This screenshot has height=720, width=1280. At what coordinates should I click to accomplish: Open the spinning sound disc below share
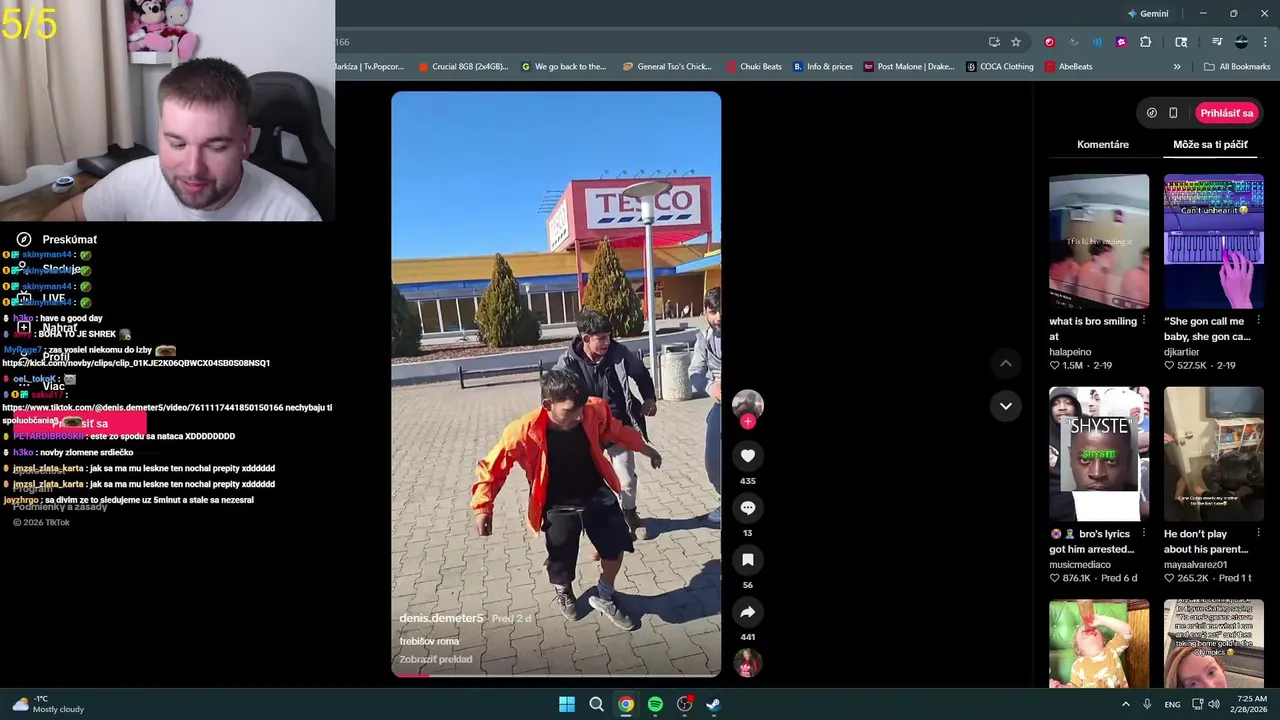[x=747, y=662]
